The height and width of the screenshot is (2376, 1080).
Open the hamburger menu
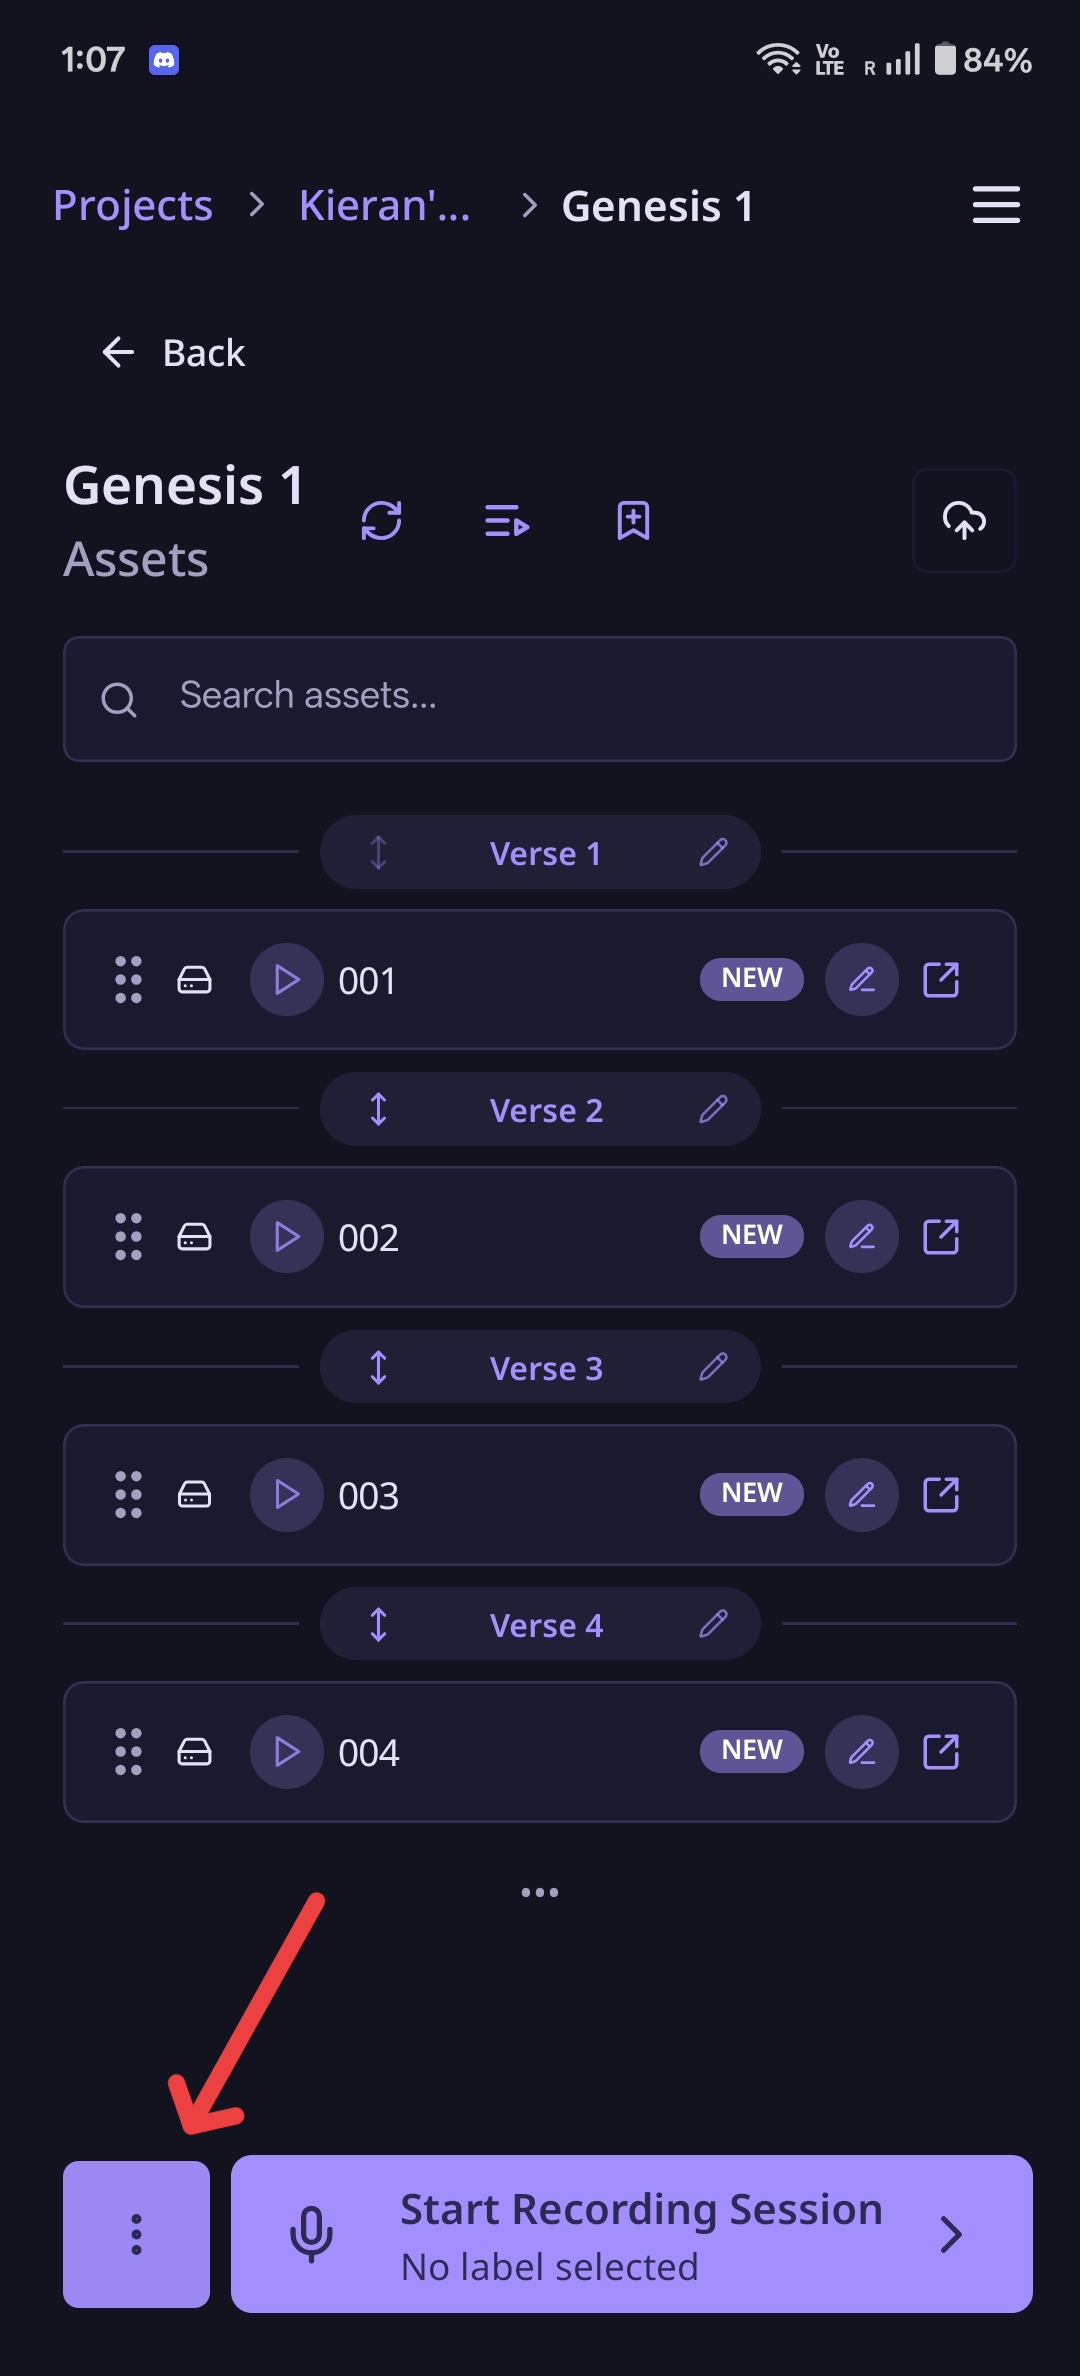[996, 205]
